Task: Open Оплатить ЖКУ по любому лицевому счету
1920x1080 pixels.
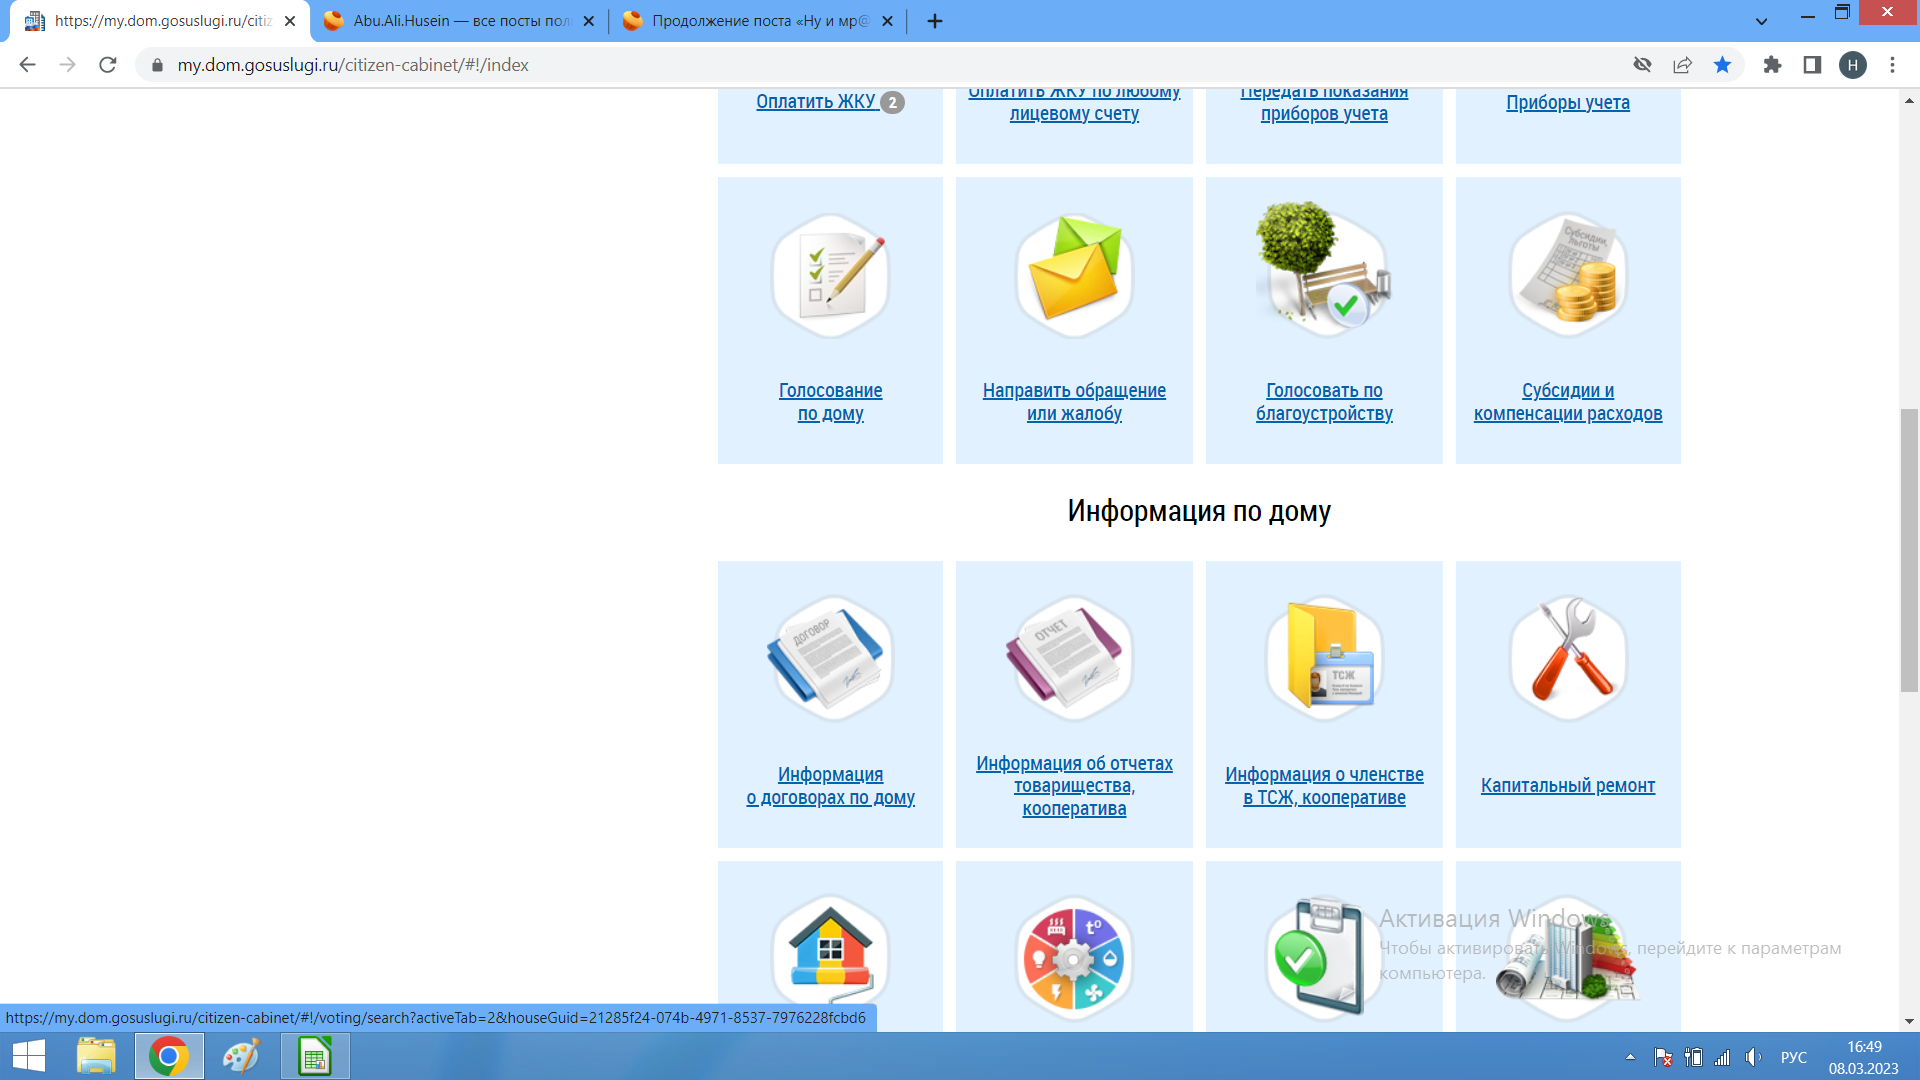Action: [x=1074, y=105]
